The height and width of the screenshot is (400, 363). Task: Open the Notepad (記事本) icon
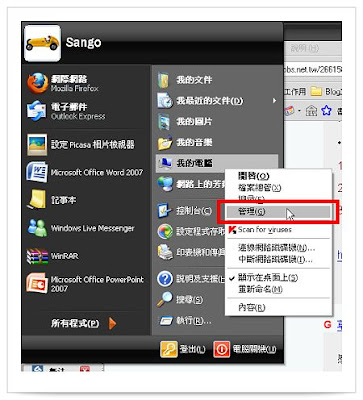(37, 200)
